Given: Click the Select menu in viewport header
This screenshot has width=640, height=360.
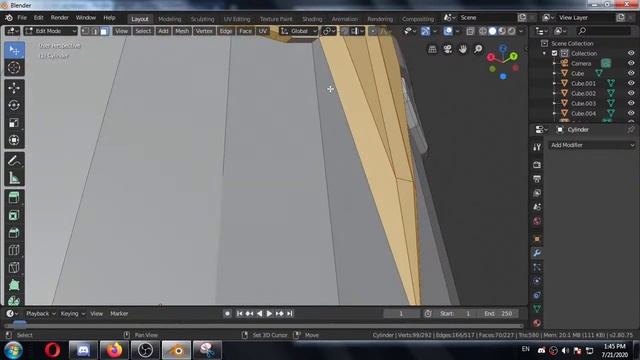Looking at the screenshot, I should (143, 31).
